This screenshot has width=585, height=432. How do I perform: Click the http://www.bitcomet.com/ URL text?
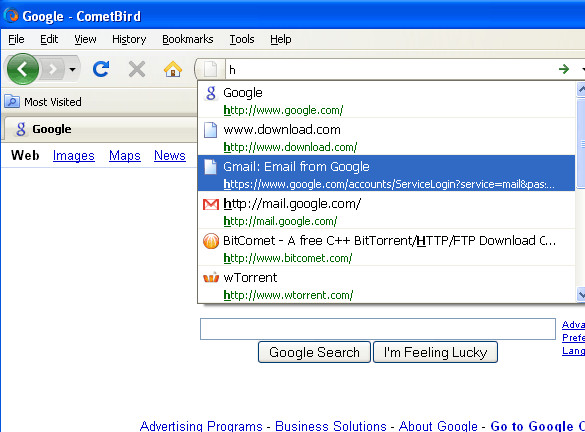point(288,258)
